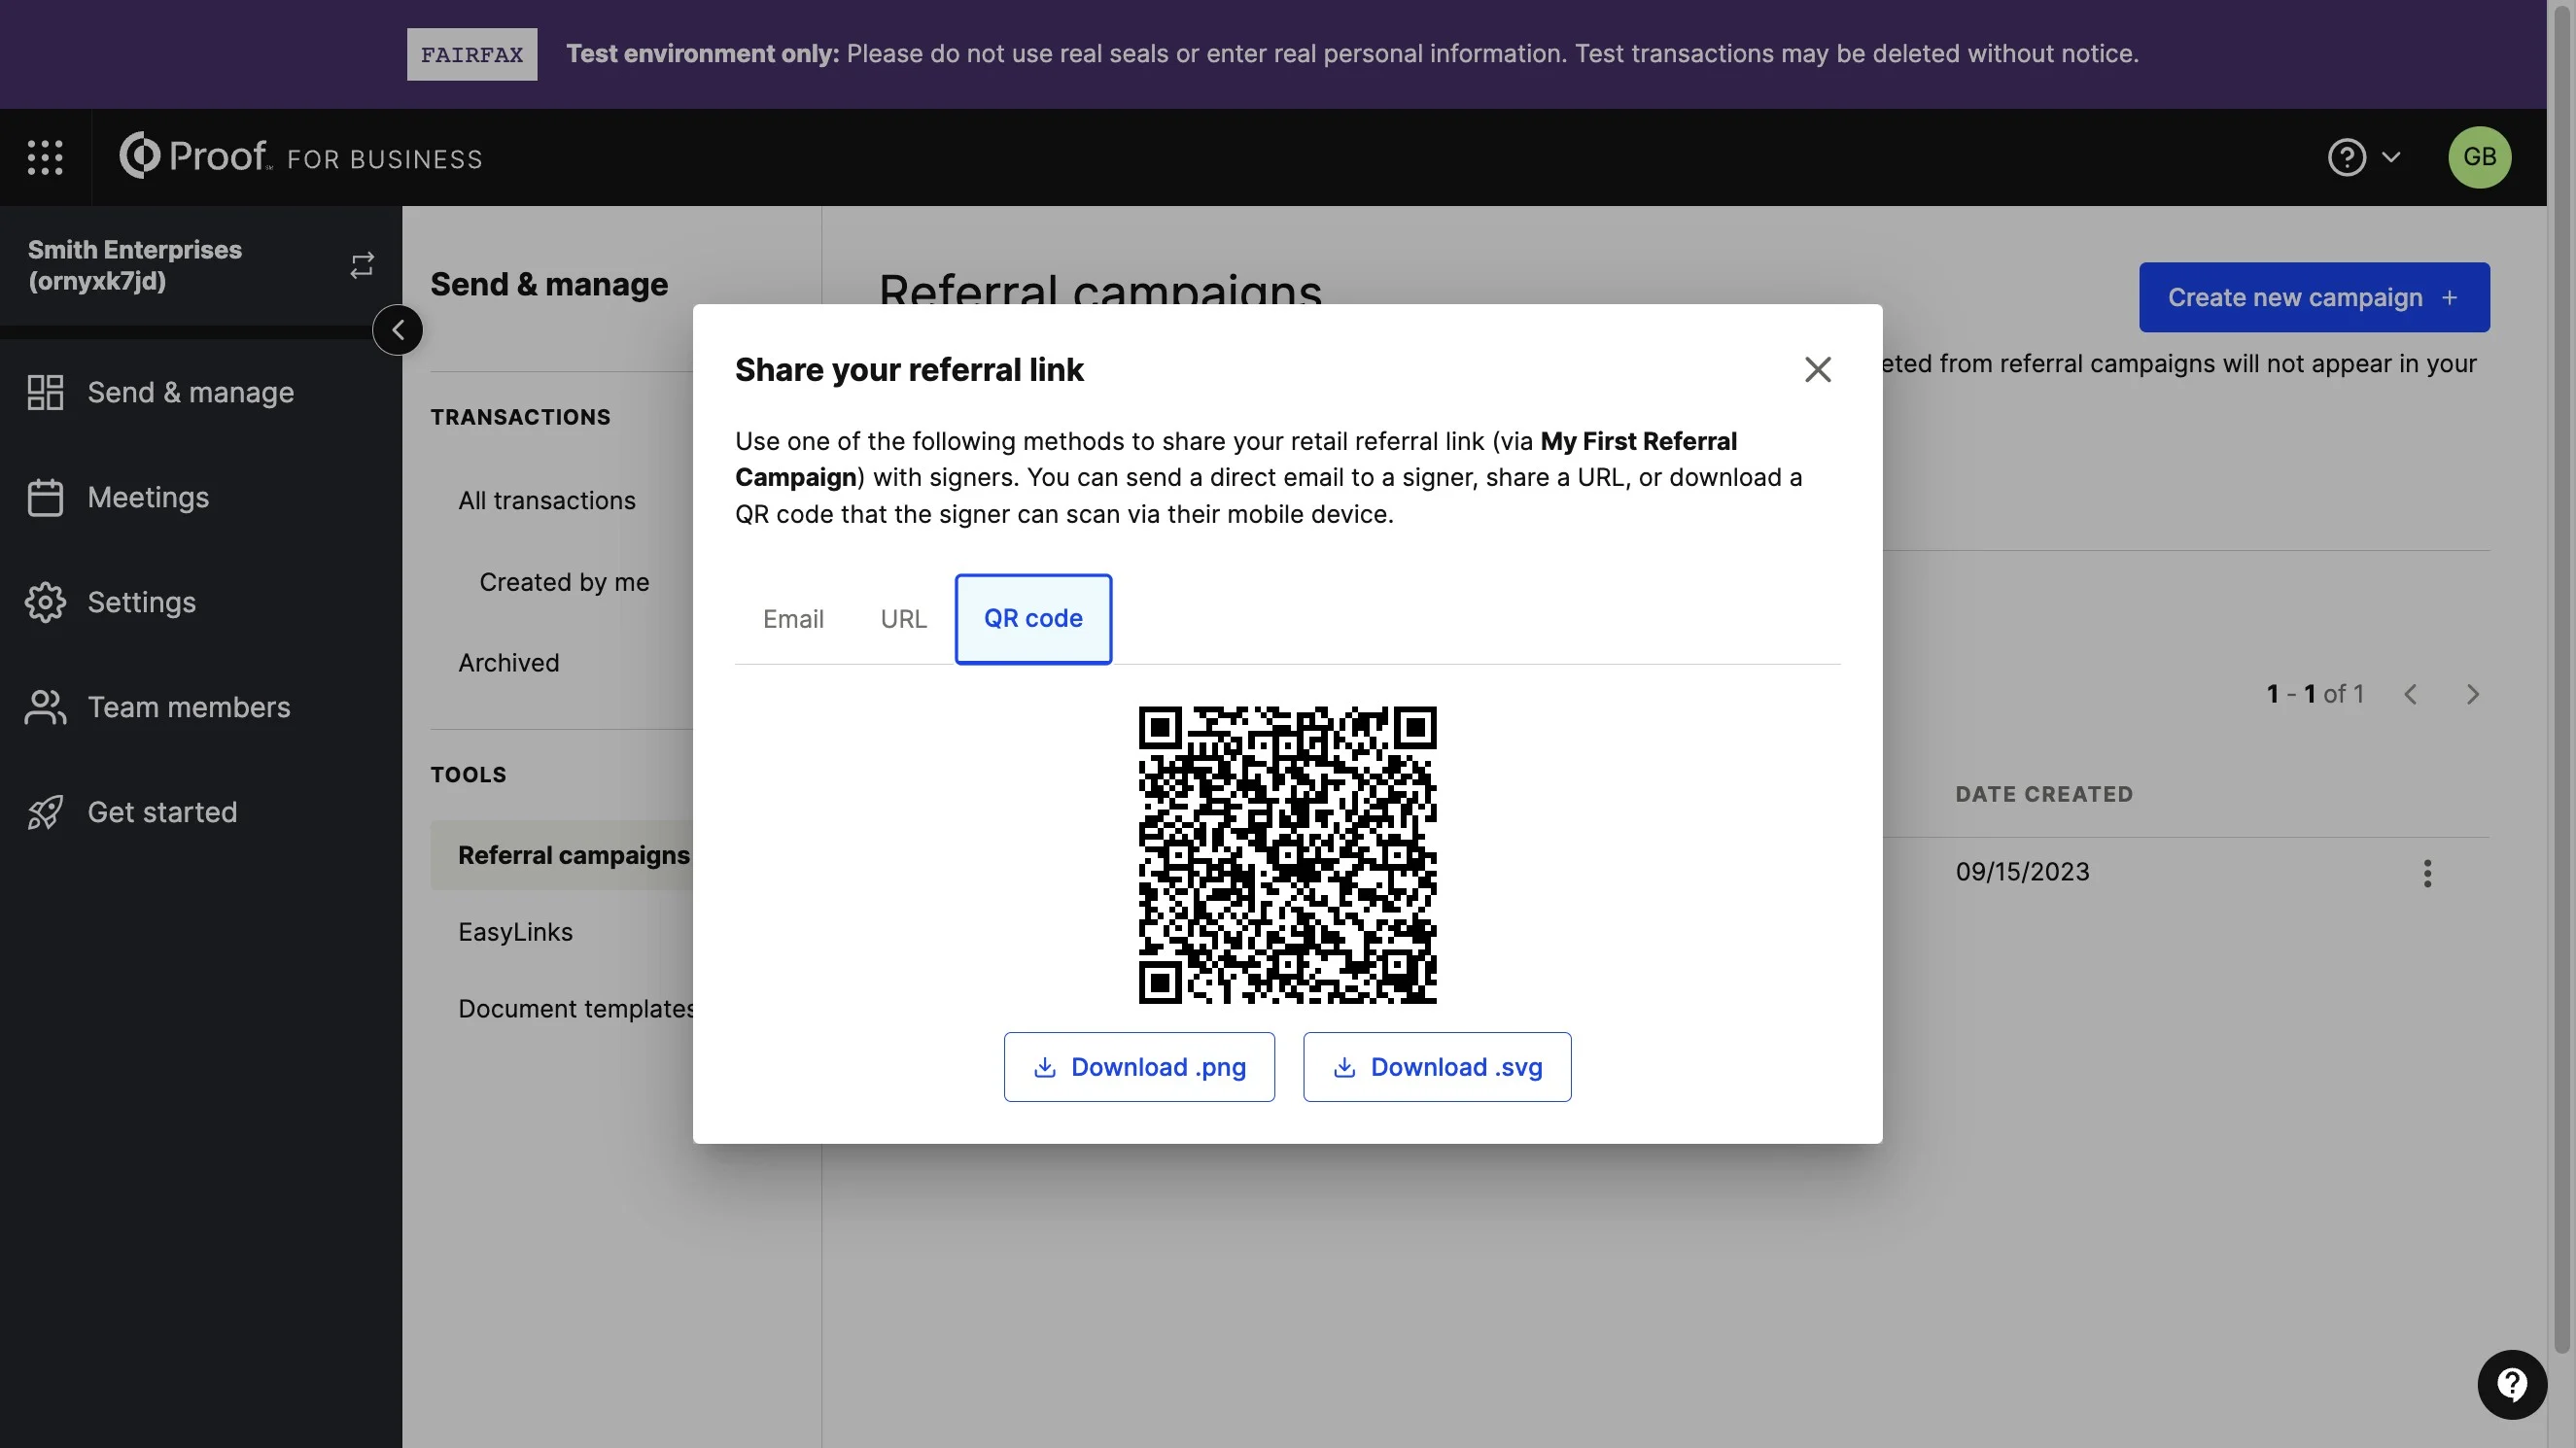Go to next page of campaigns

(2472, 694)
